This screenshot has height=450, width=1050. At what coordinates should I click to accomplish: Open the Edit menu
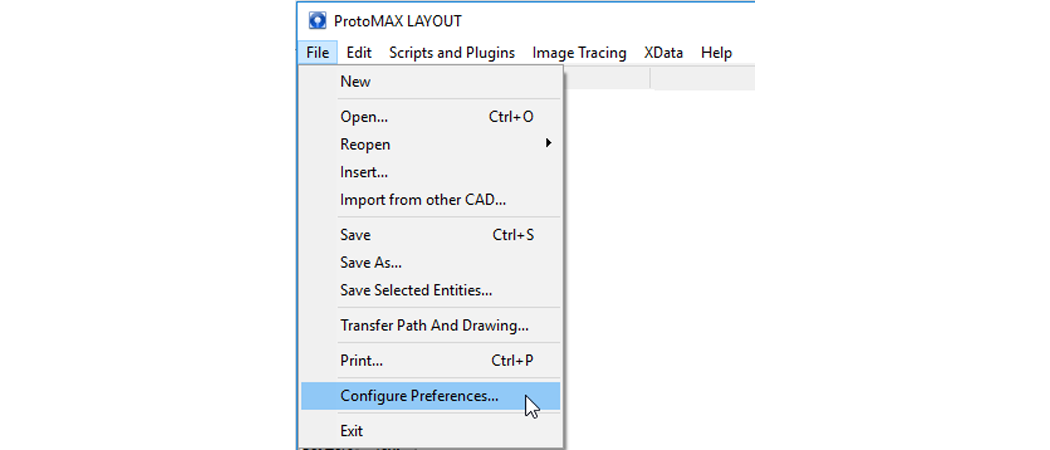point(359,52)
